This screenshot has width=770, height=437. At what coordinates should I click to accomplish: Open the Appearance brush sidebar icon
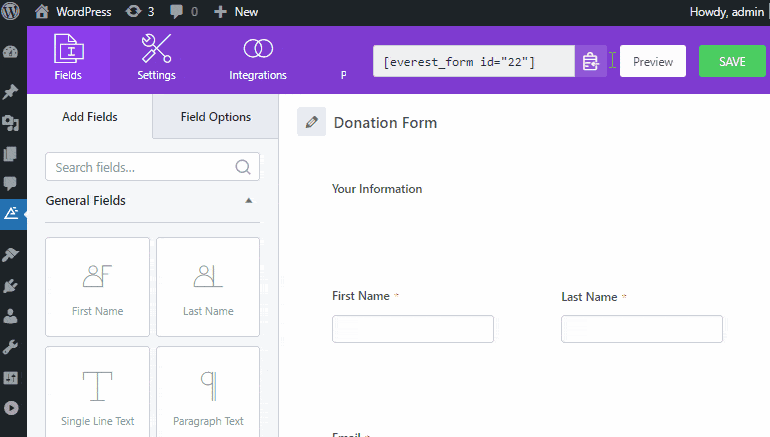pyautogui.click(x=10, y=254)
